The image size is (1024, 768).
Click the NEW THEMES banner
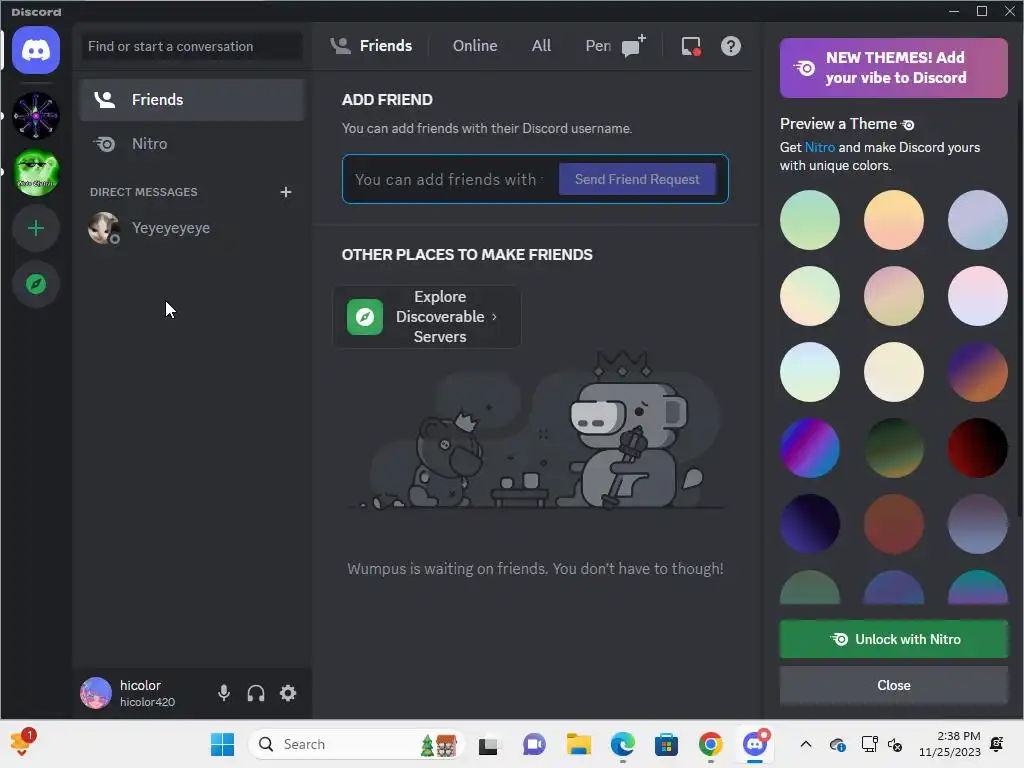click(893, 68)
